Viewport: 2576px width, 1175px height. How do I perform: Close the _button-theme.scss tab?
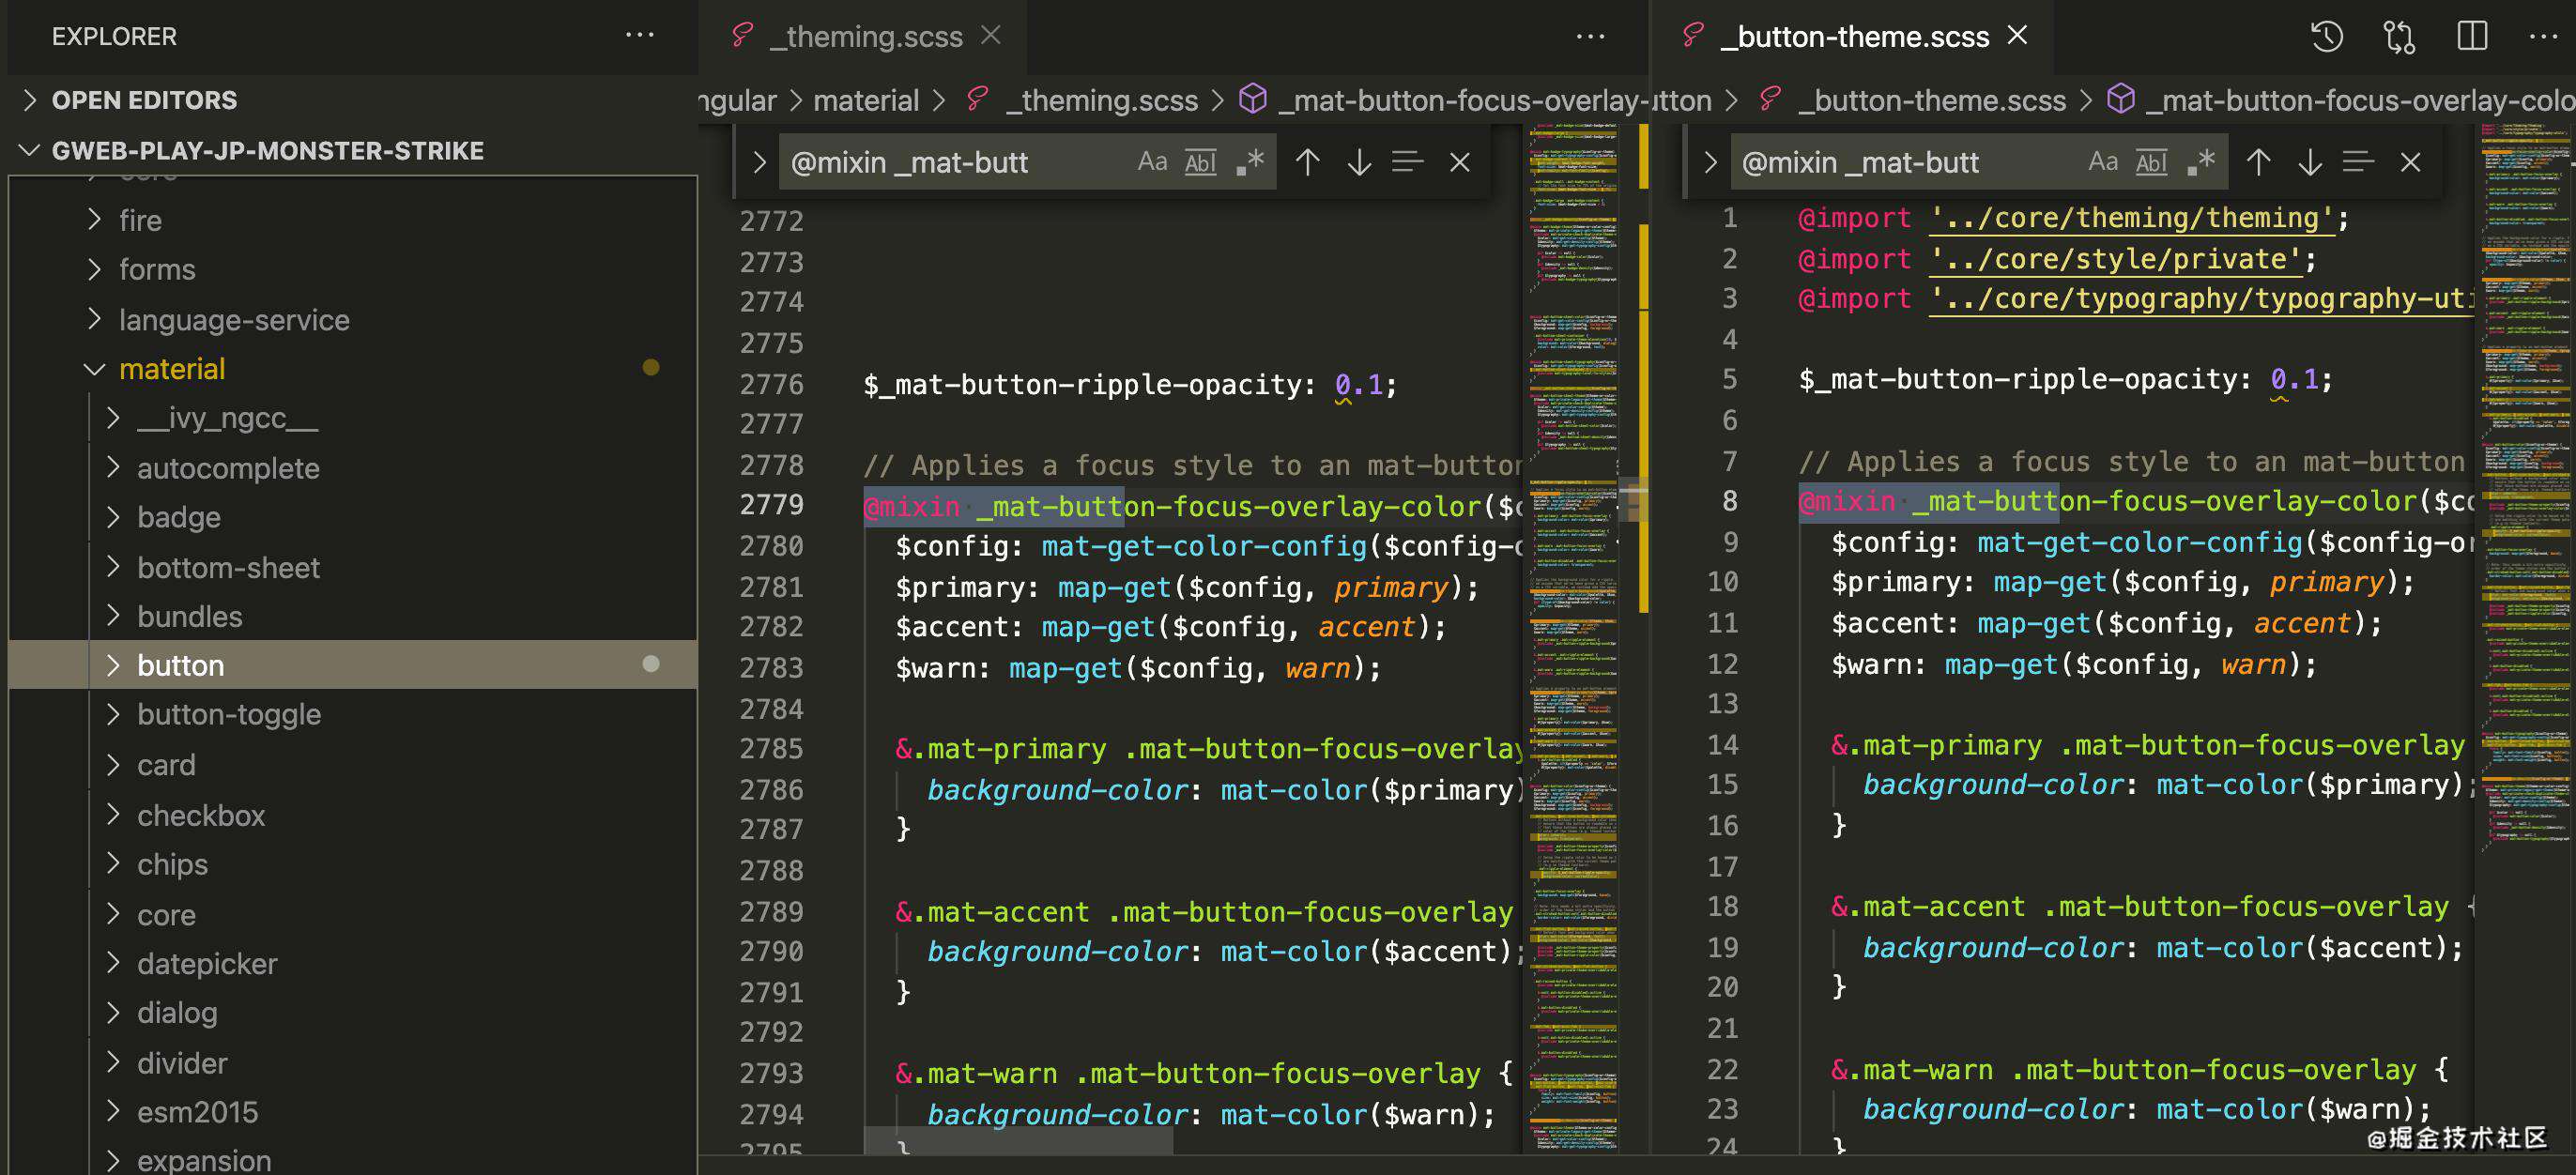pos(2018,36)
